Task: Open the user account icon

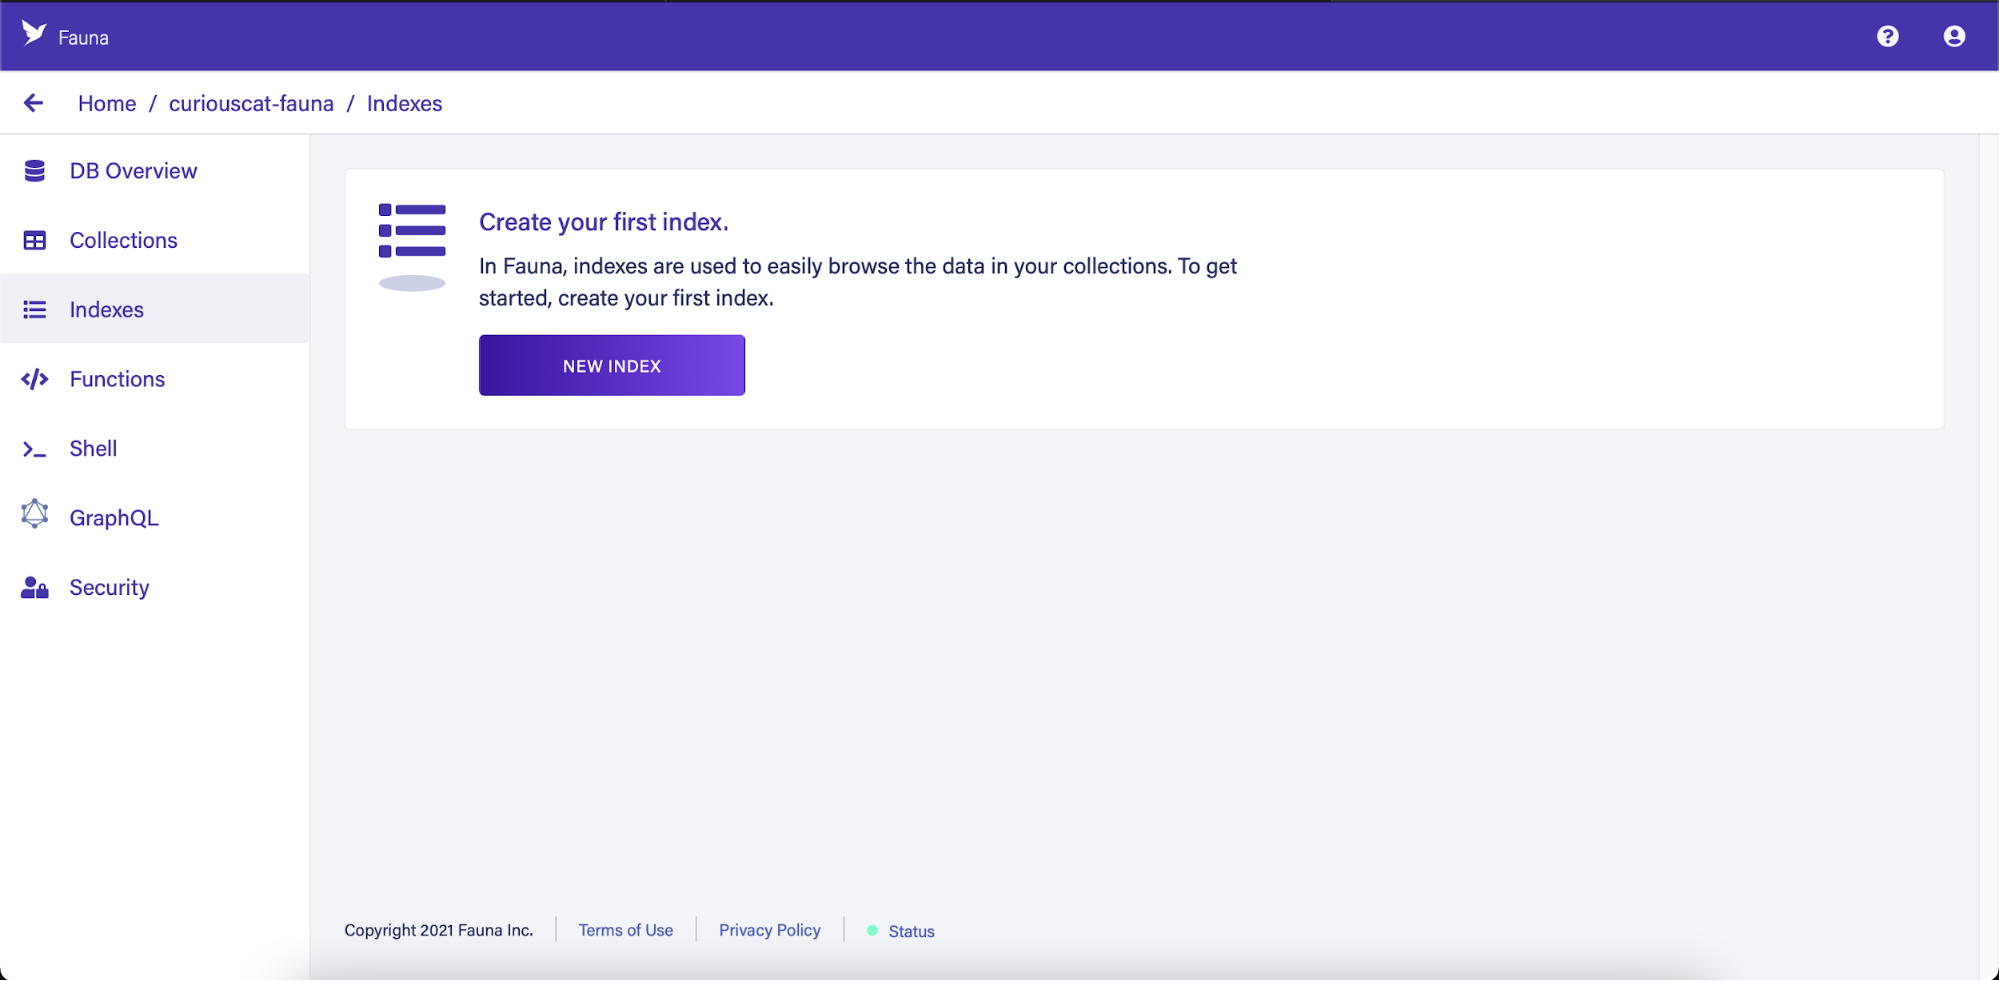Action: point(1952,36)
